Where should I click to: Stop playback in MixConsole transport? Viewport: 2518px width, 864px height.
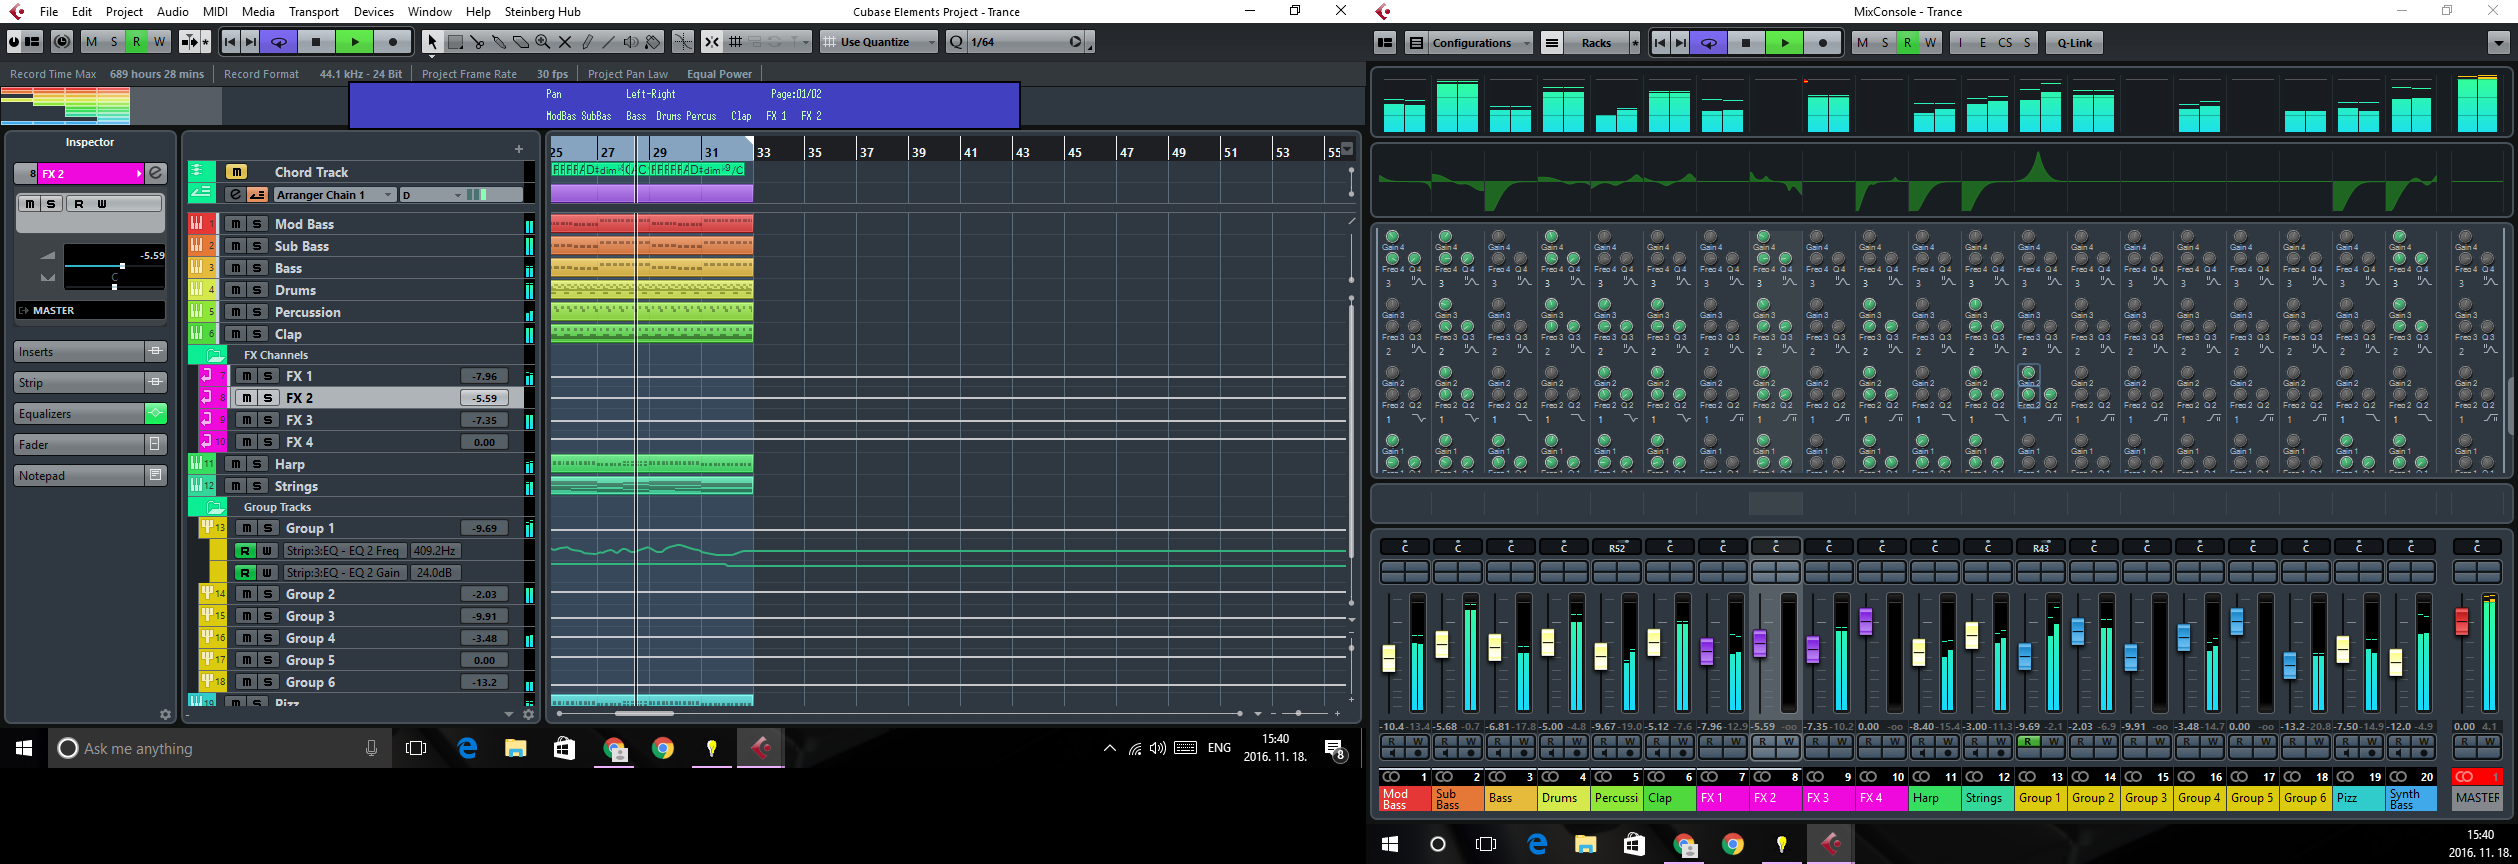click(x=1746, y=43)
